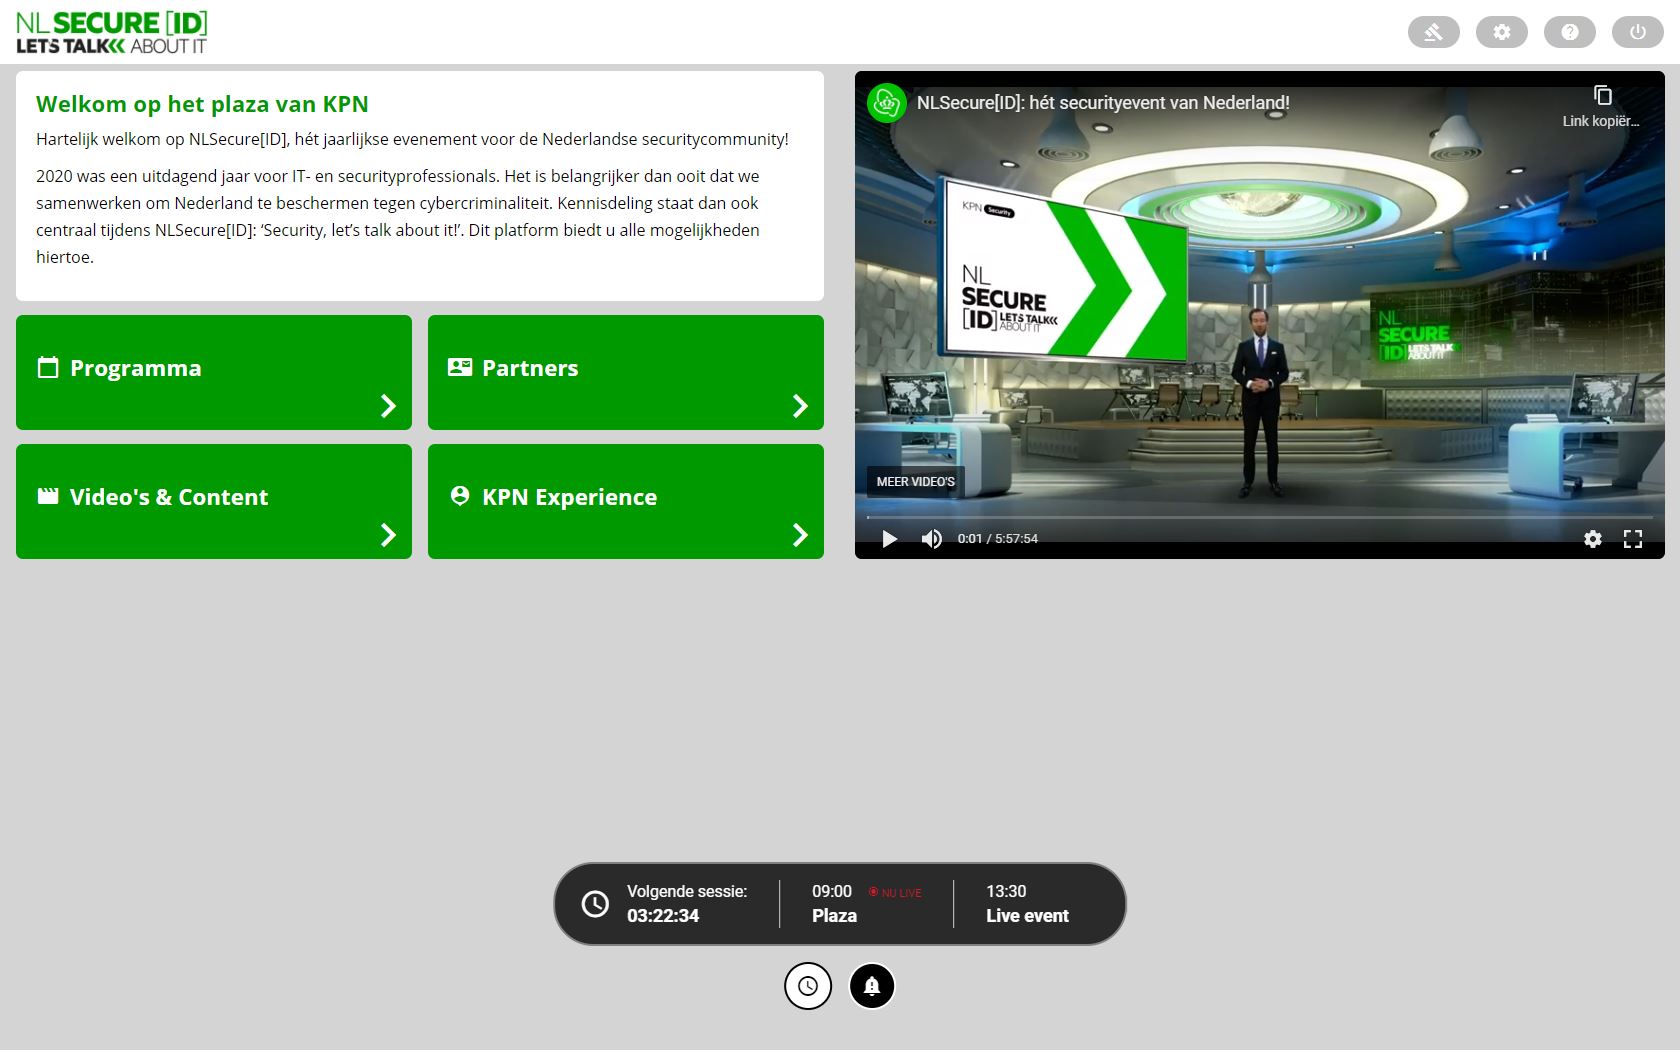Click the Welkom op het plaza heading
Screen dimensions: 1680x1050
tap(202, 104)
